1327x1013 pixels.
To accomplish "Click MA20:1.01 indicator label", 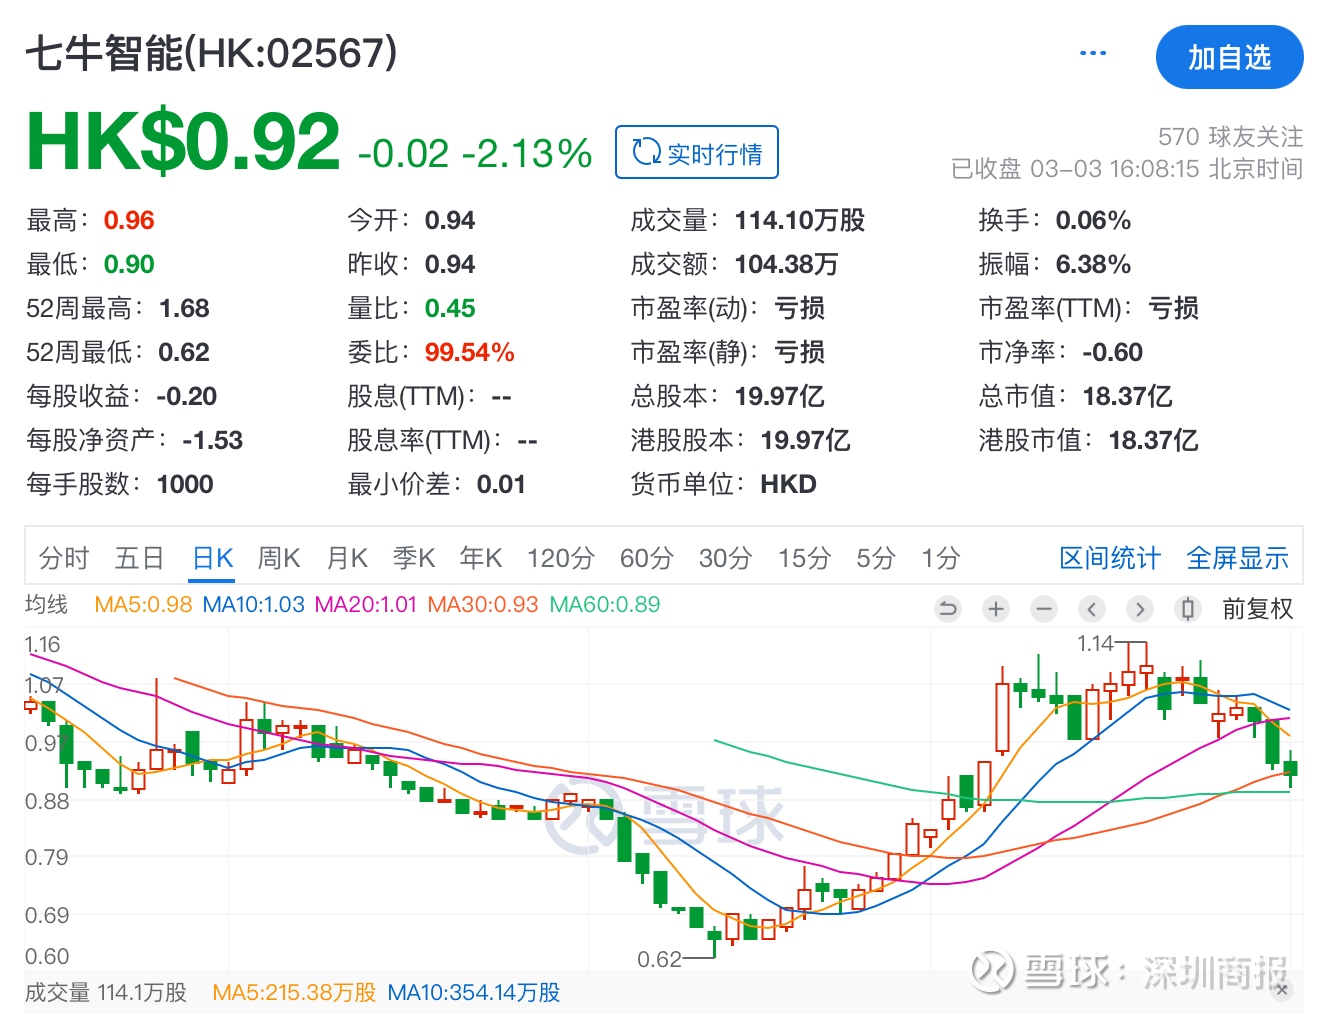I will pos(365,604).
